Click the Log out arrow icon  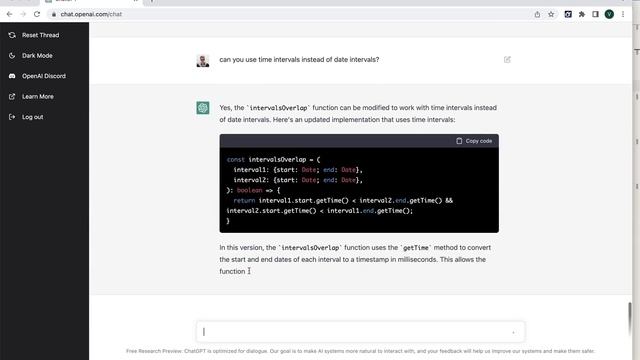pyautogui.click(x=12, y=117)
